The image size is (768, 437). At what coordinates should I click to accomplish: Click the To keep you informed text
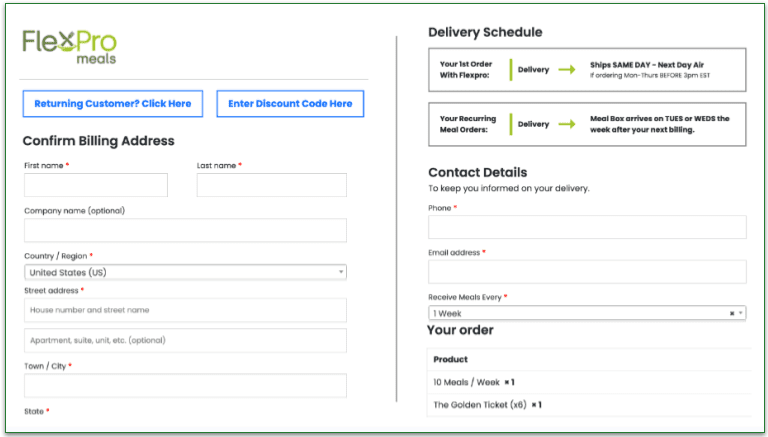[x=508, y=188]
